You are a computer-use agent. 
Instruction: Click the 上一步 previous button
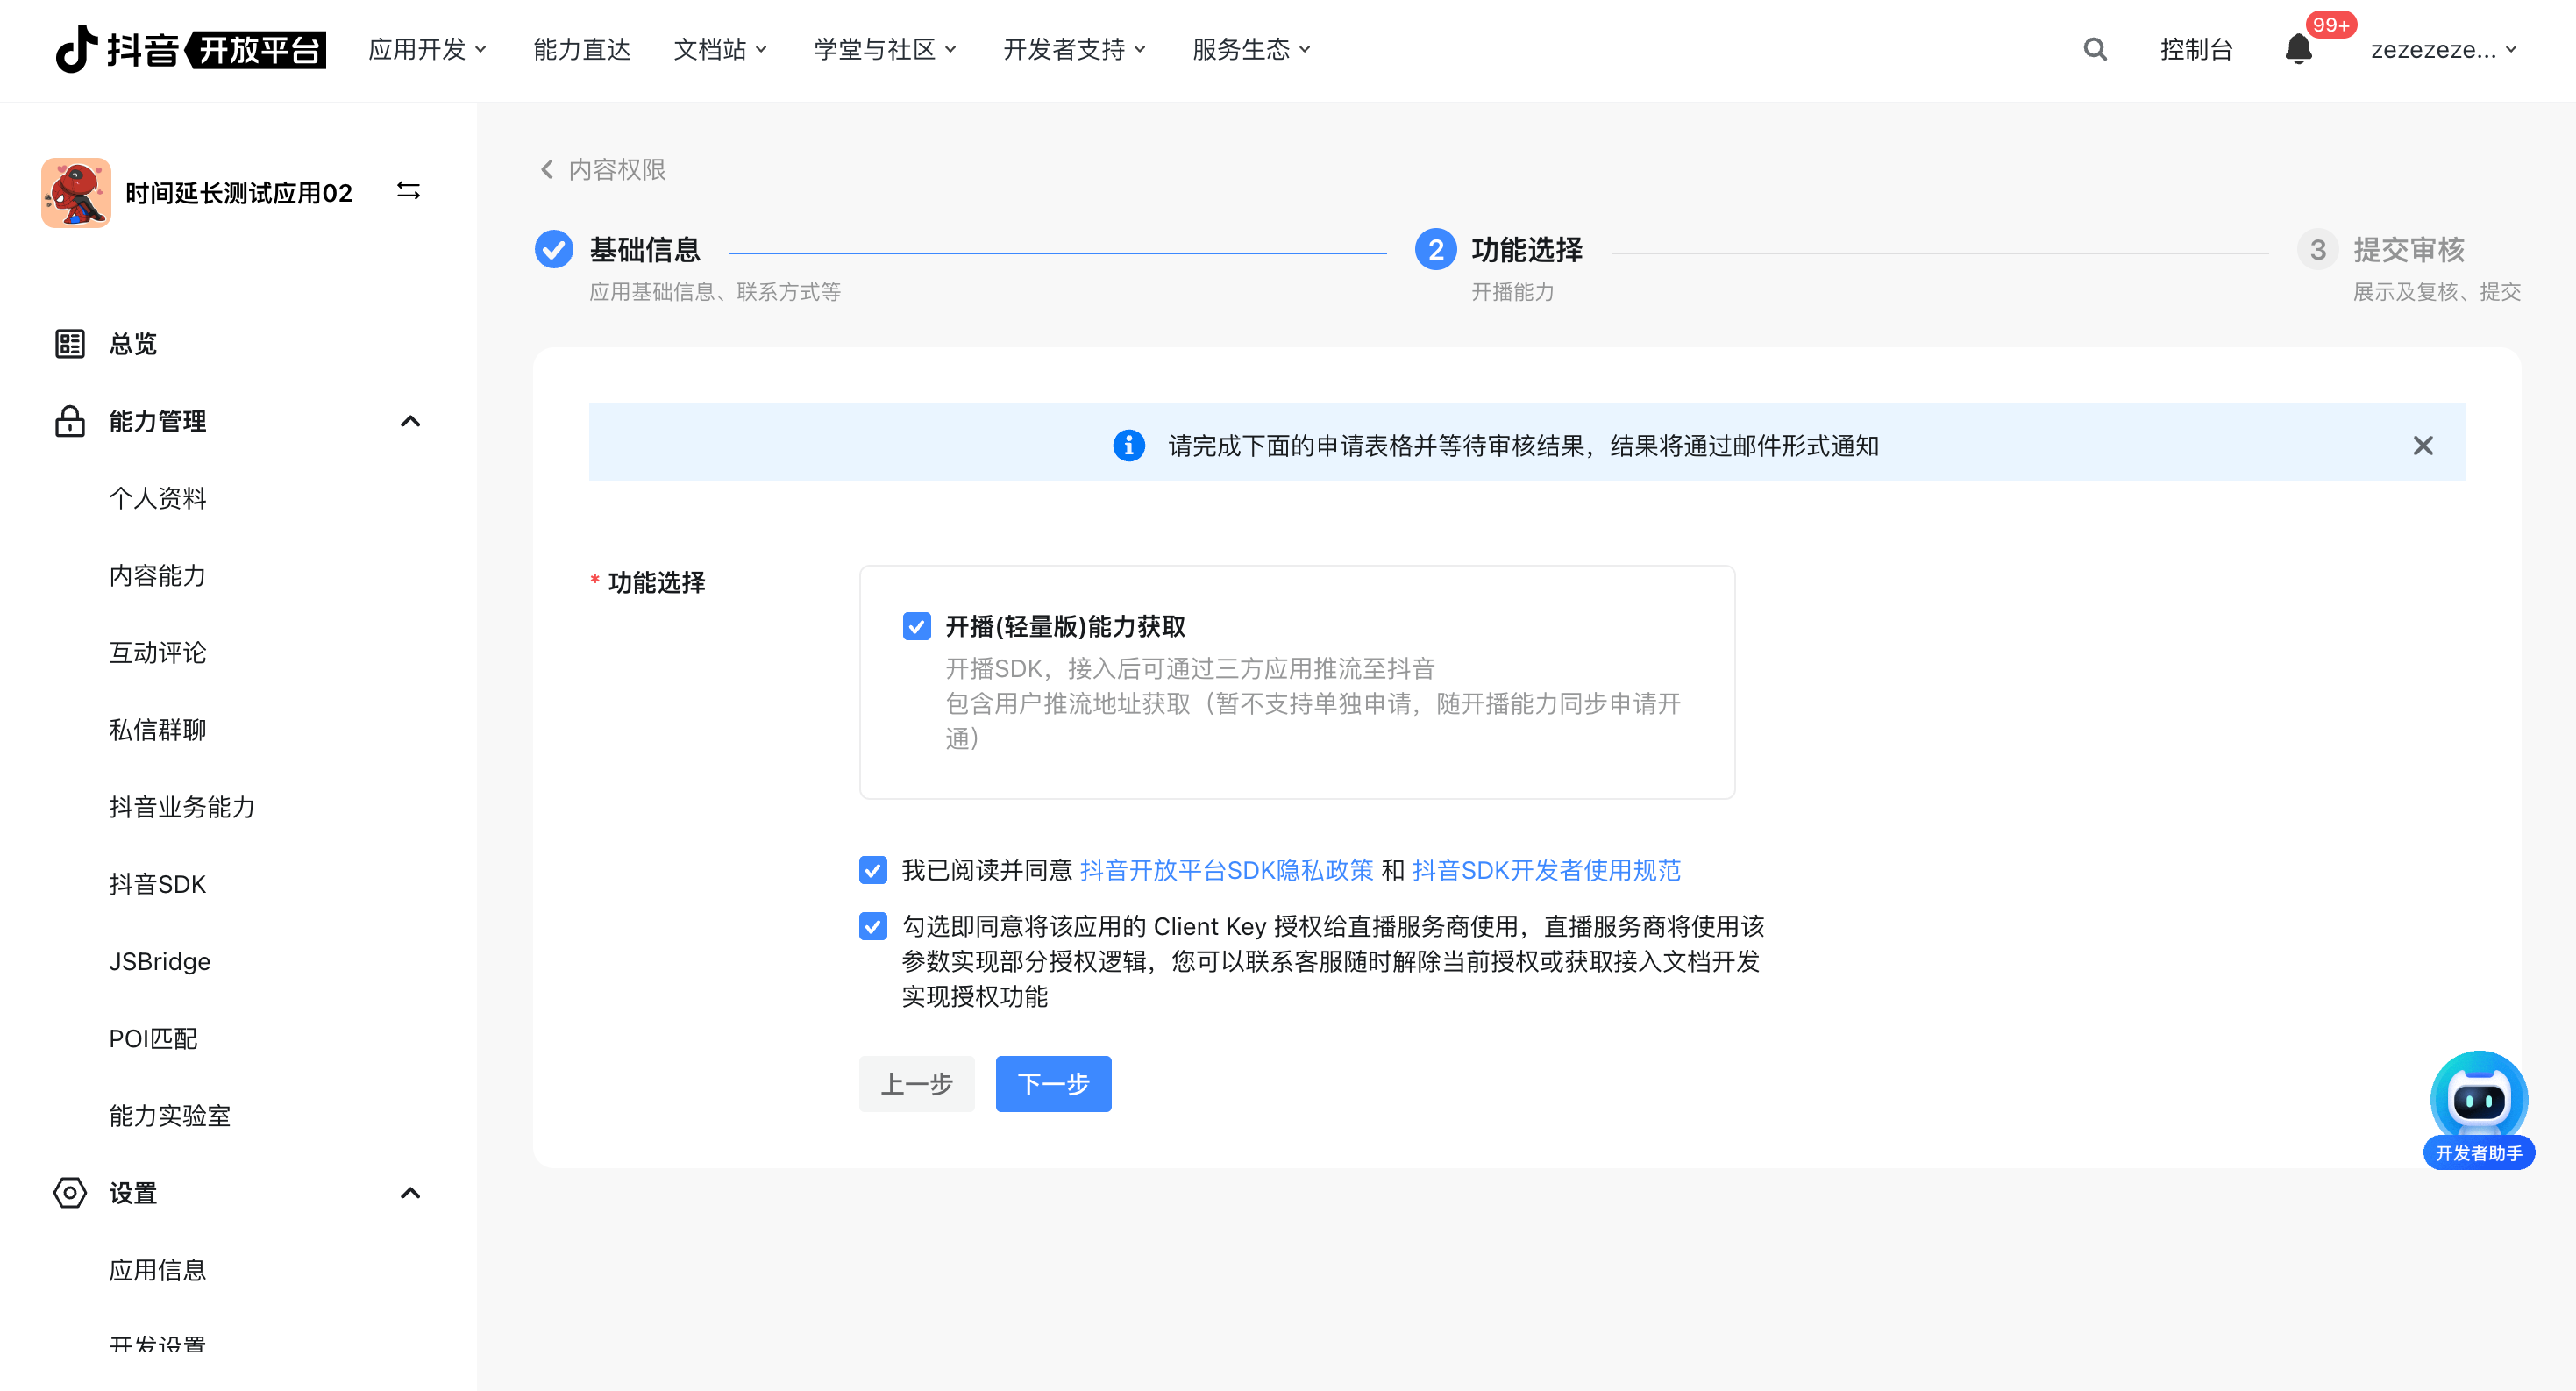[x=917, y=1084]
